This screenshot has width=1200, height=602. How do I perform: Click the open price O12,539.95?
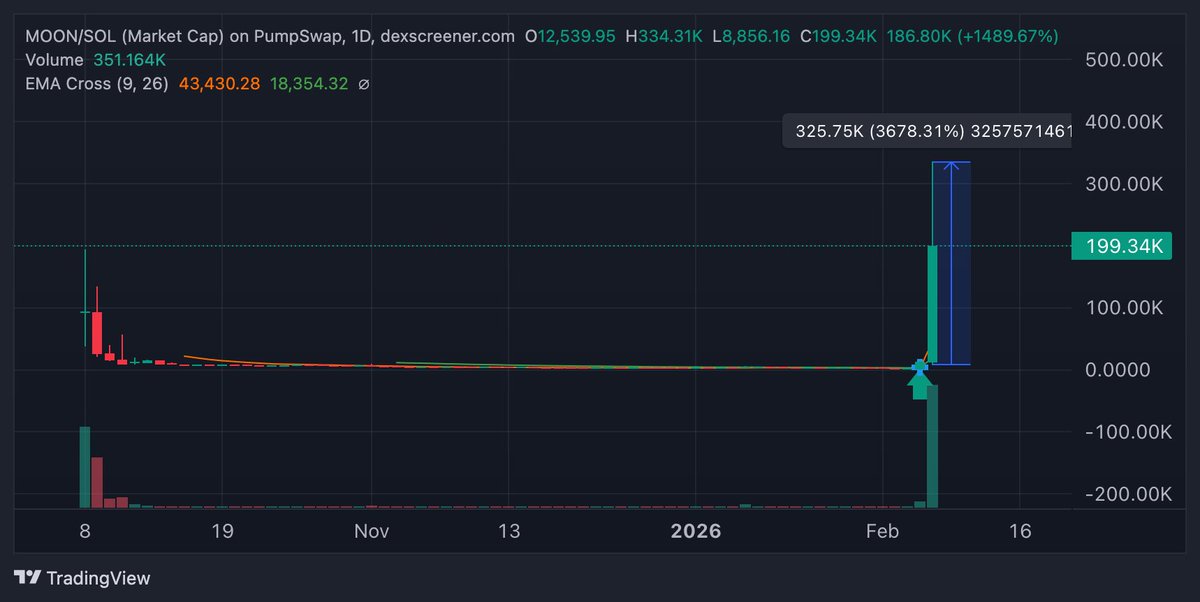(569, 36)
